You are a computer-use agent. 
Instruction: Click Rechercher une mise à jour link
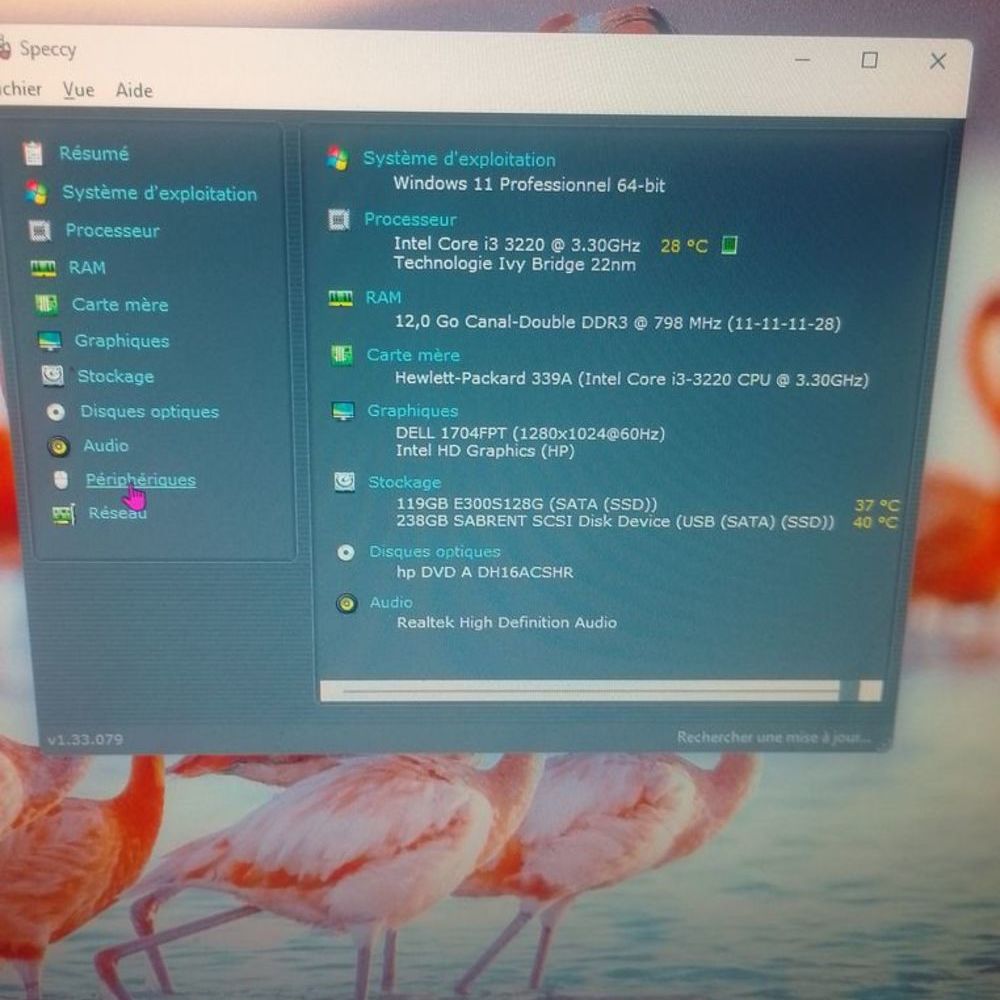[773, 738]
